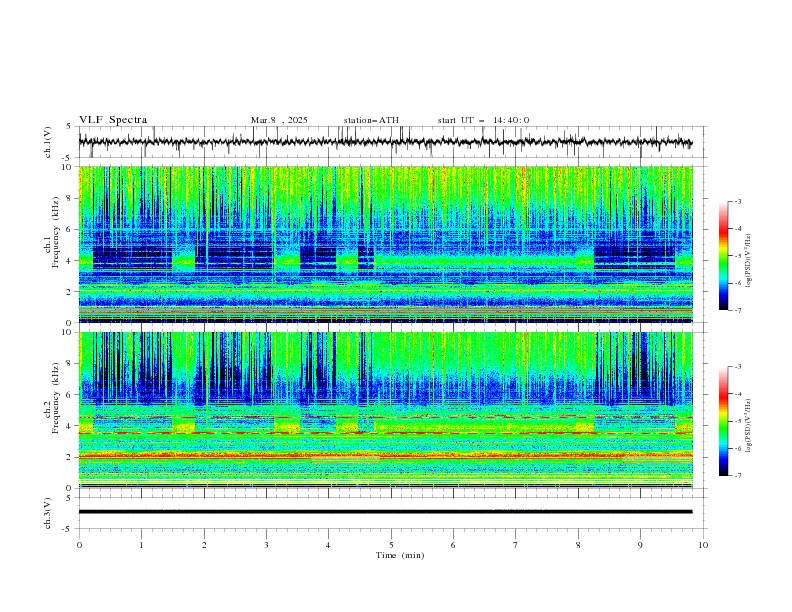
Task: Click time axis tick label '6'
Action: pos(453,545)
